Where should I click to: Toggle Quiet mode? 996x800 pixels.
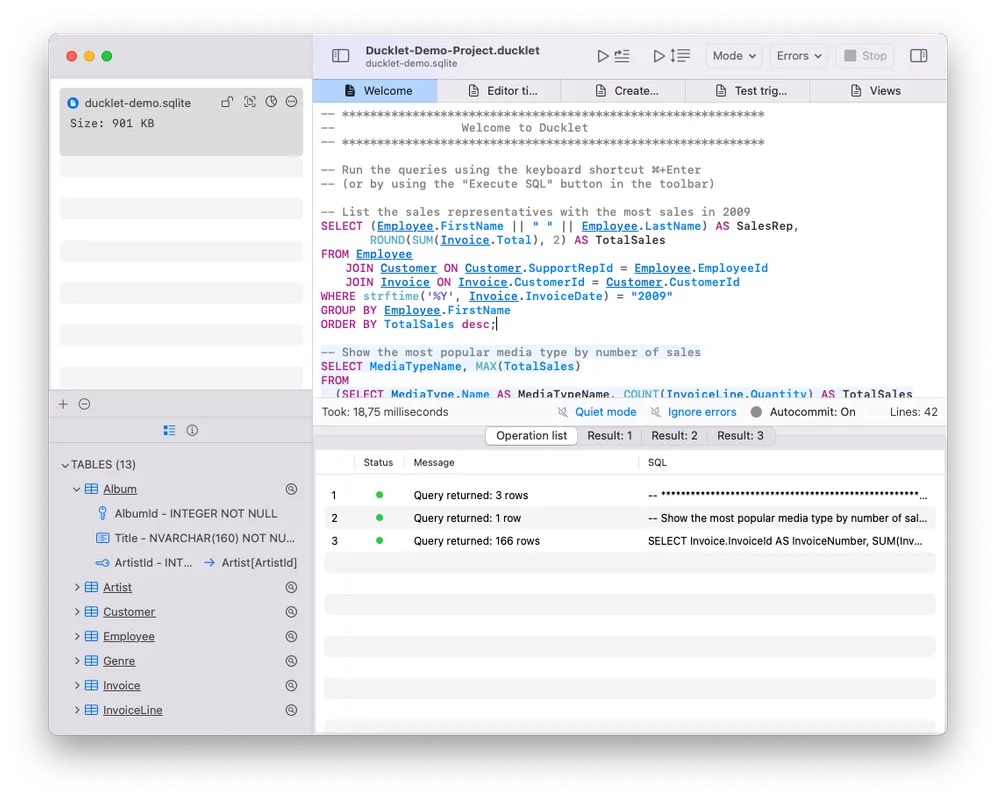pos(596,412)
